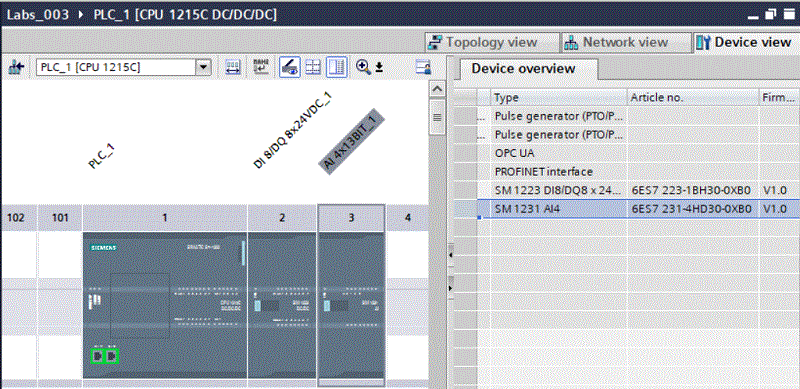Select the Device overview tab
This screenshot has width=800, height=389.
click(x=523, y=68)
